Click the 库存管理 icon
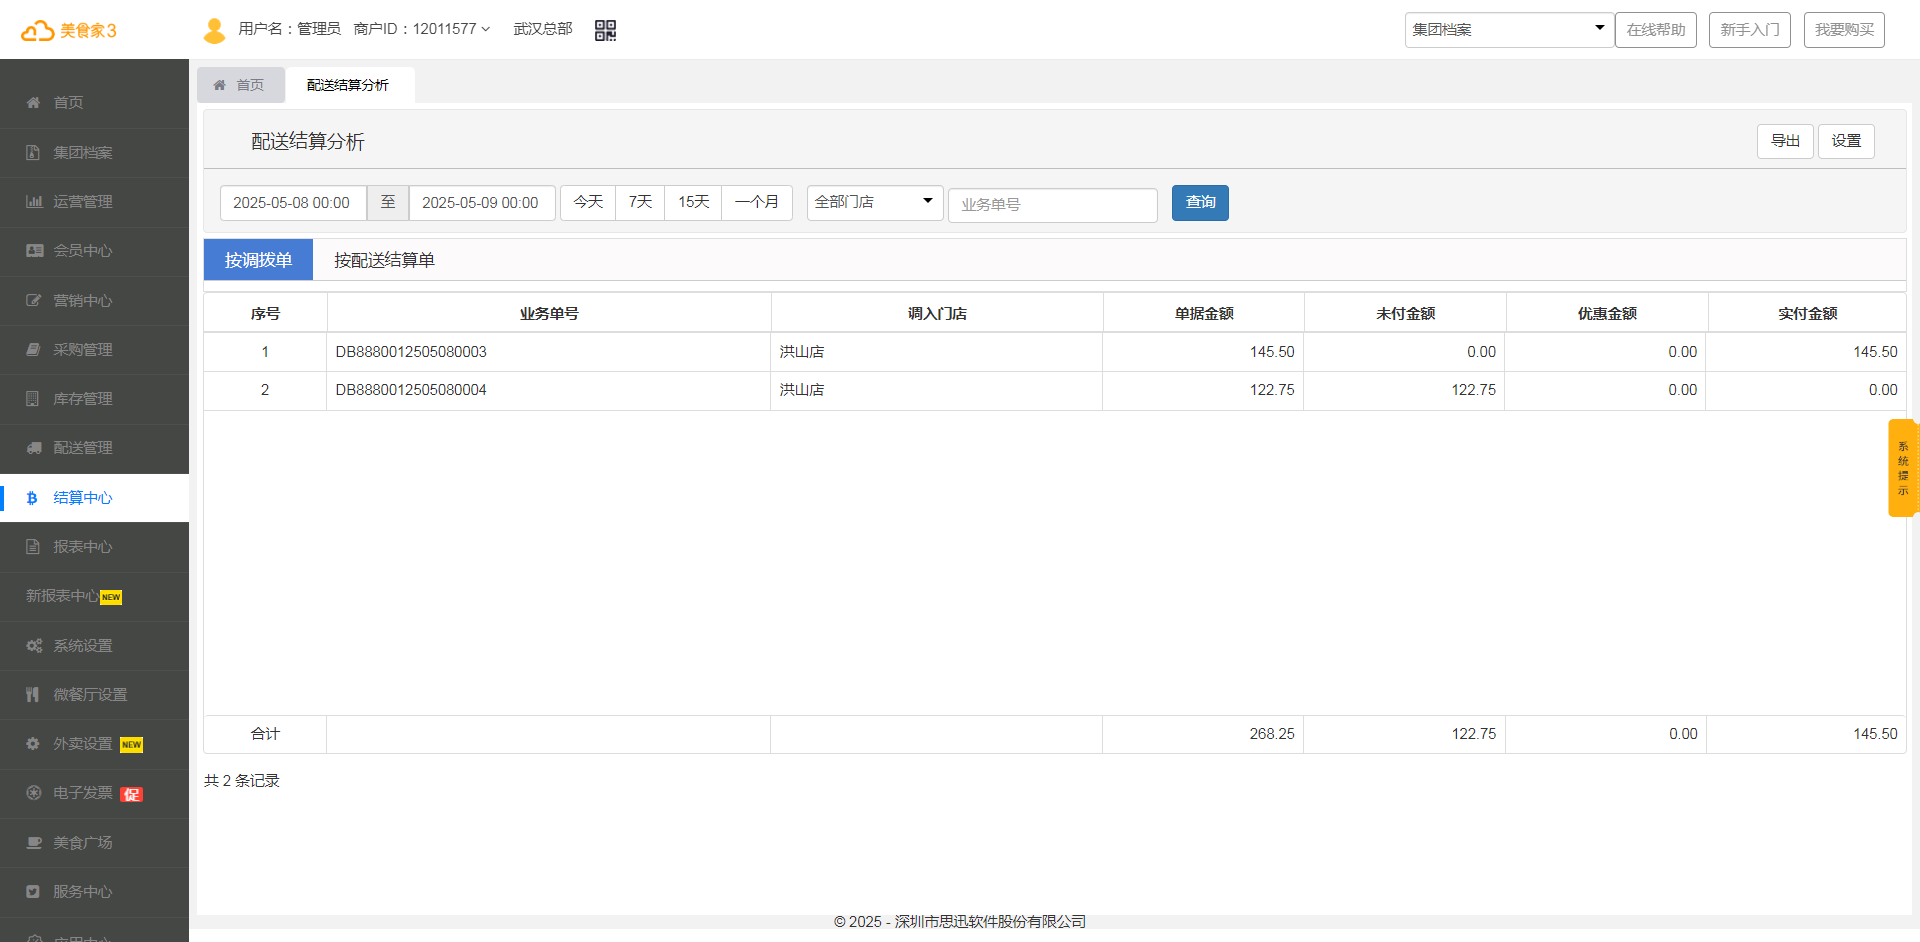 [33, 398]
